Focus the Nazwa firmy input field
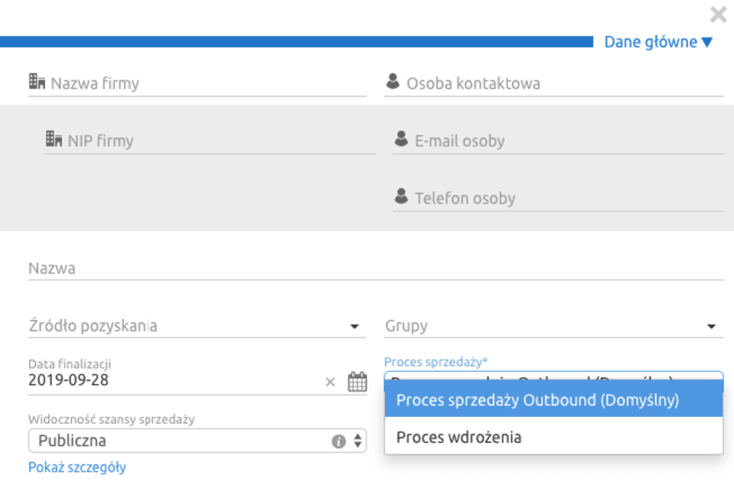 (197, 84)
